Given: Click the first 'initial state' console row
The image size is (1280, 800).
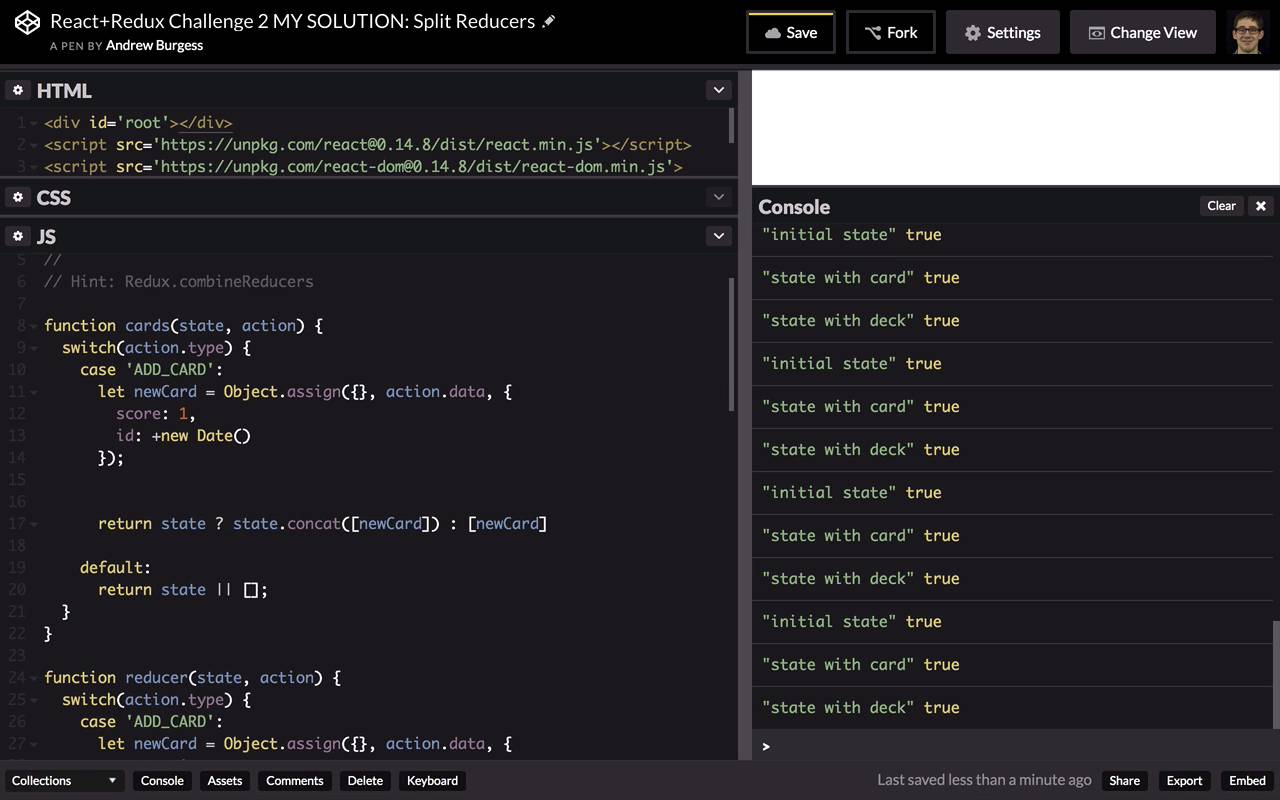Looking at the screenshot, I should point(1011,235).
